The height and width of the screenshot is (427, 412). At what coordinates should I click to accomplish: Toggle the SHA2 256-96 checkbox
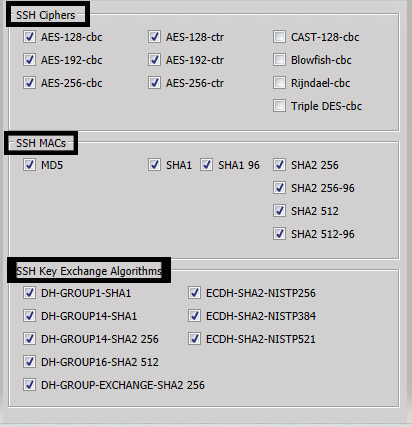pos(279,188)
